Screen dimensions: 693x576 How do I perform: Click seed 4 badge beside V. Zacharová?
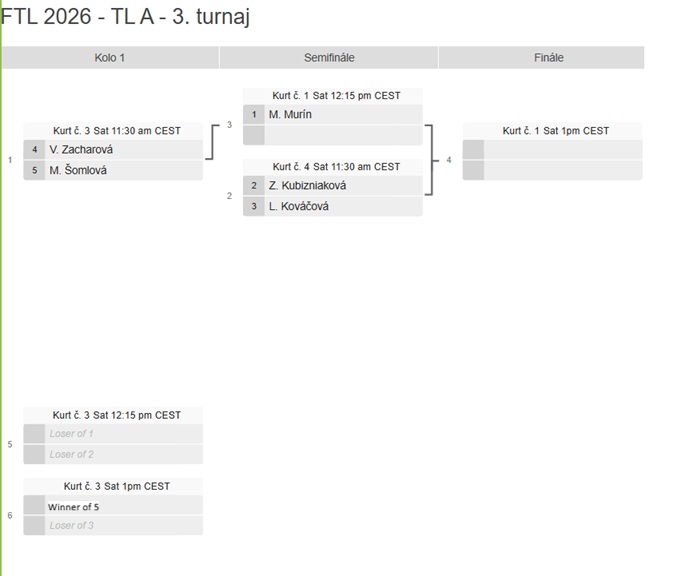(x=34, y=149)
